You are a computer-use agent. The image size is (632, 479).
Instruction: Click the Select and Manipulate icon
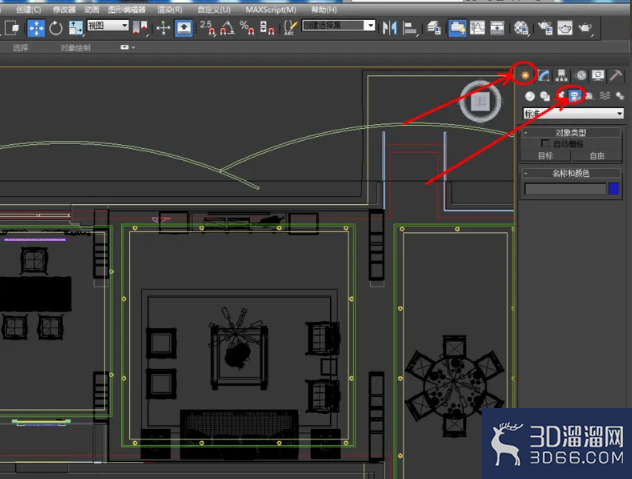click(x=163, y=28)
